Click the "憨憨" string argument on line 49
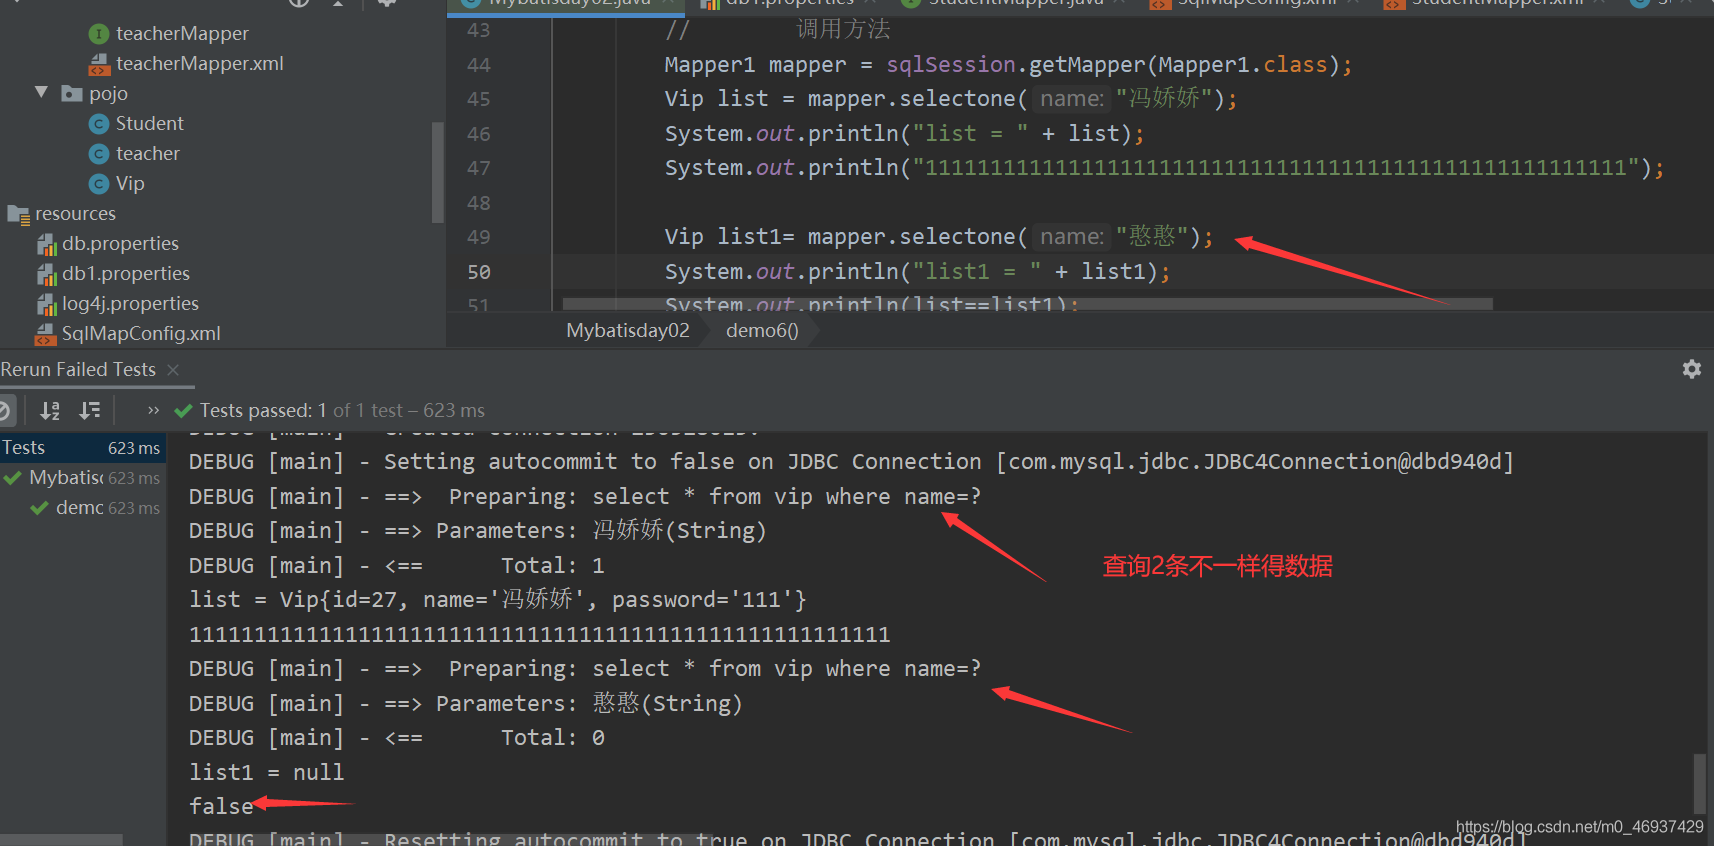 click(1151, 237)
